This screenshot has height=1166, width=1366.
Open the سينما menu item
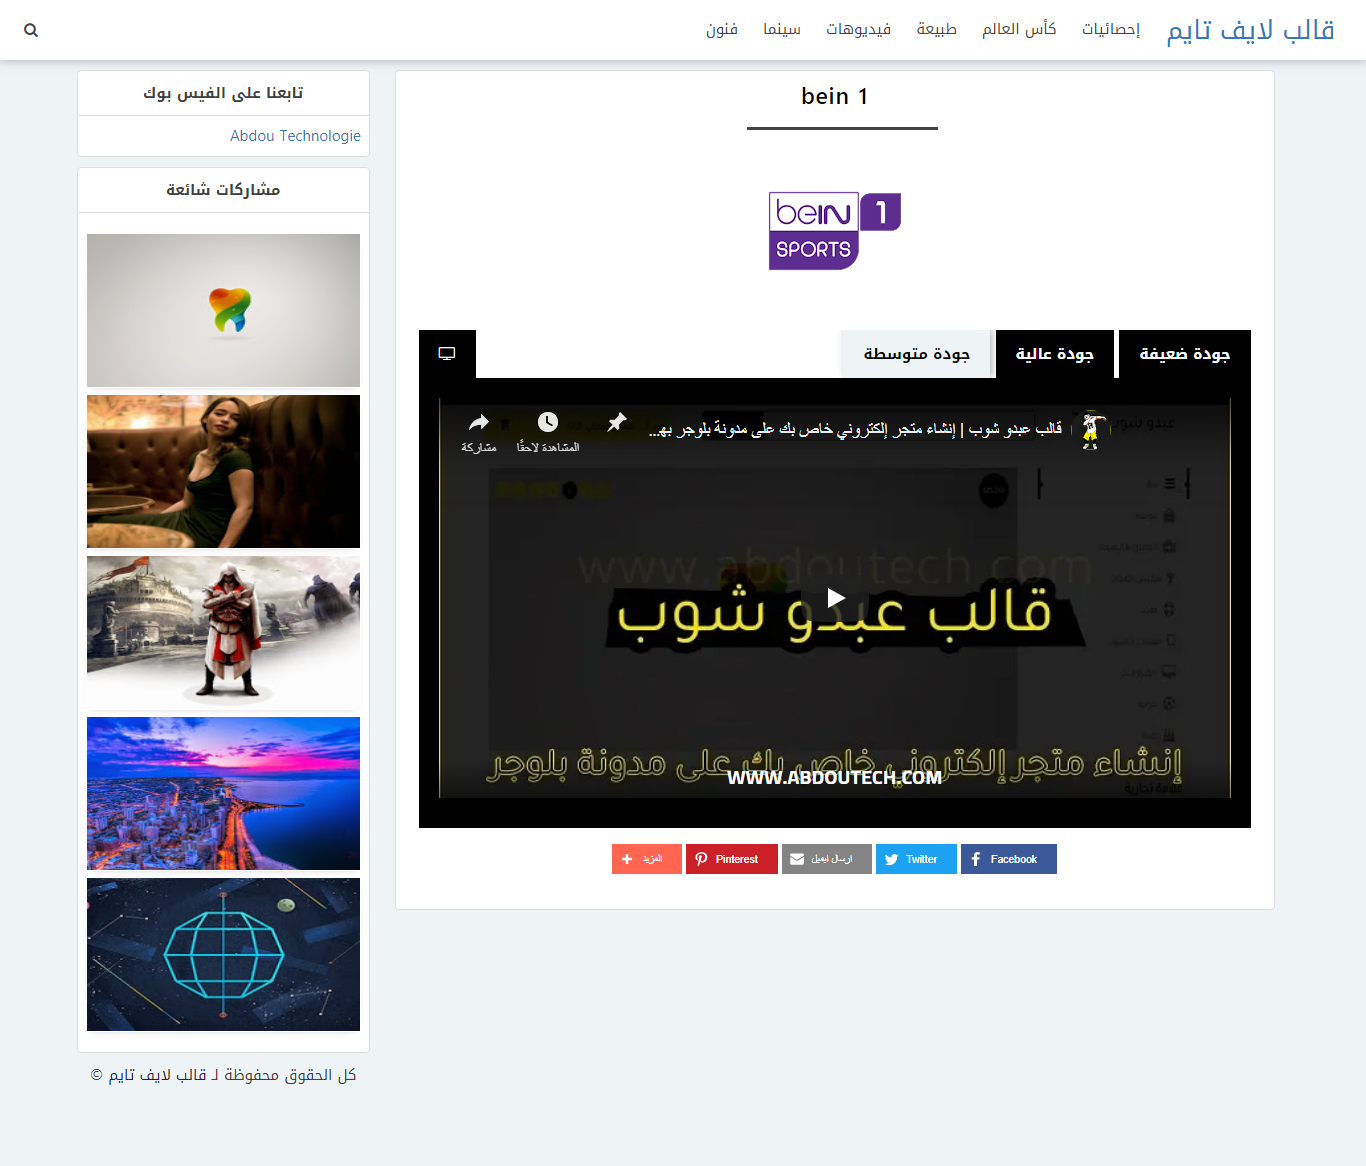pos(782,29)
